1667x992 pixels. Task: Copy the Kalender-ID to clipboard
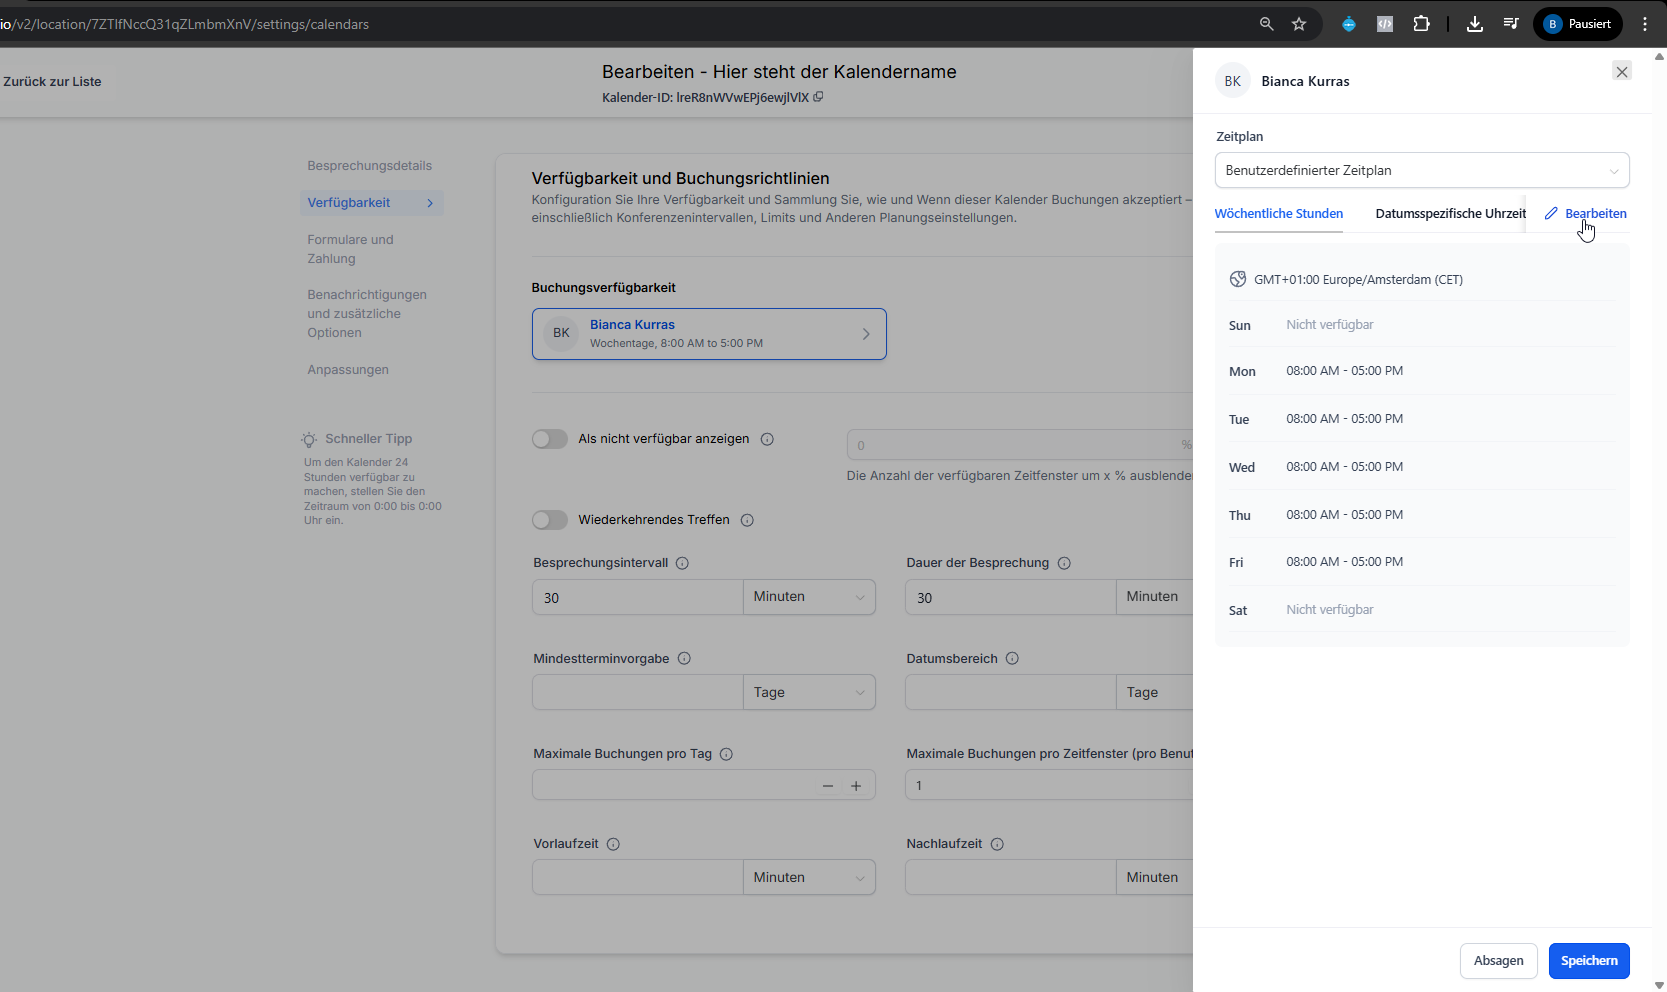818,97
